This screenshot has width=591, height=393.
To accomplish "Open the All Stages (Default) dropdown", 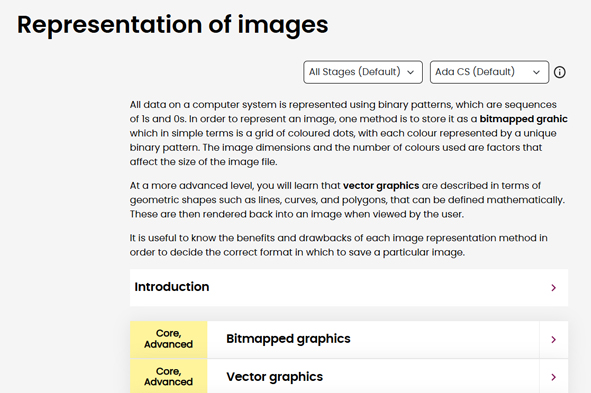I will click(x=363, y=72).
